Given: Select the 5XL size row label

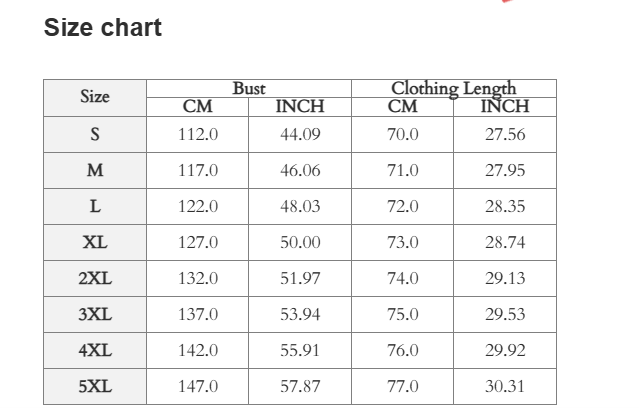Looking at the screenshot, I should click(x=95, y=387).
